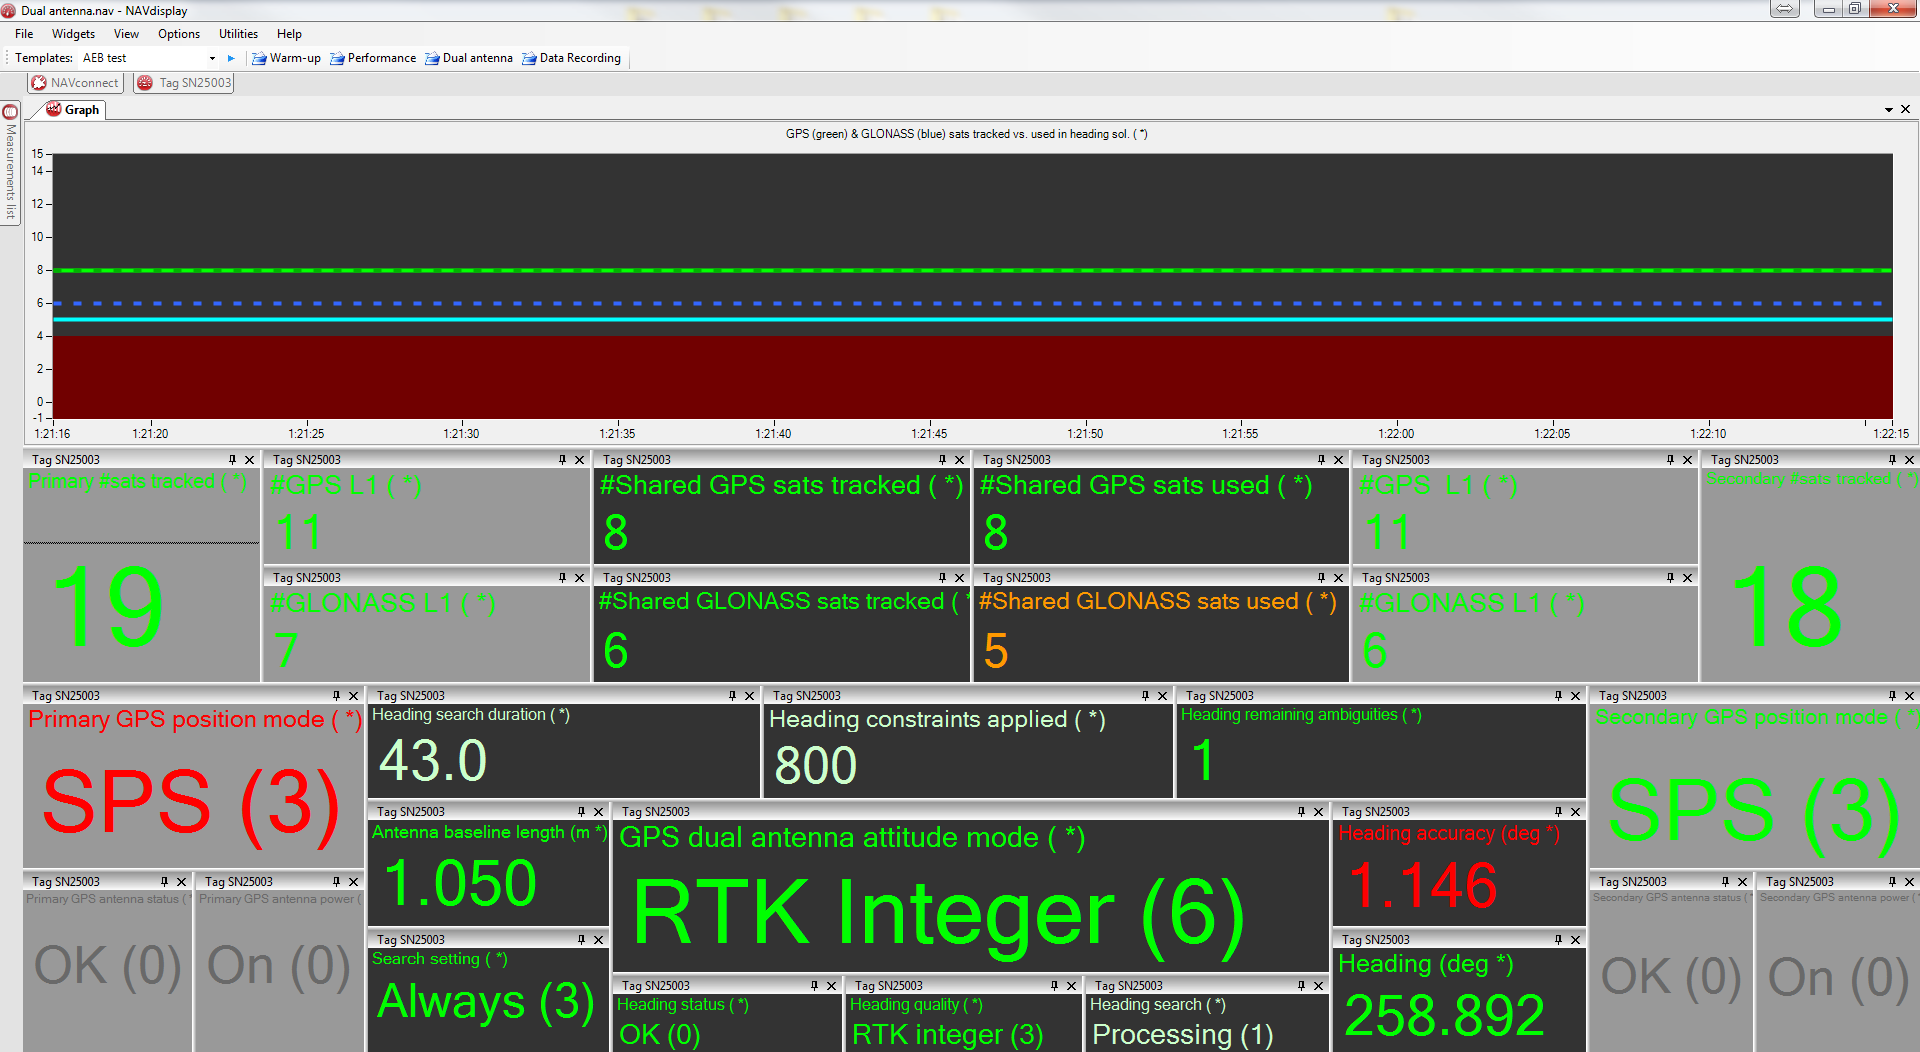1920x1052 pixels.
Task: Click the green line in the satellites graph
Action: [972, 270]
